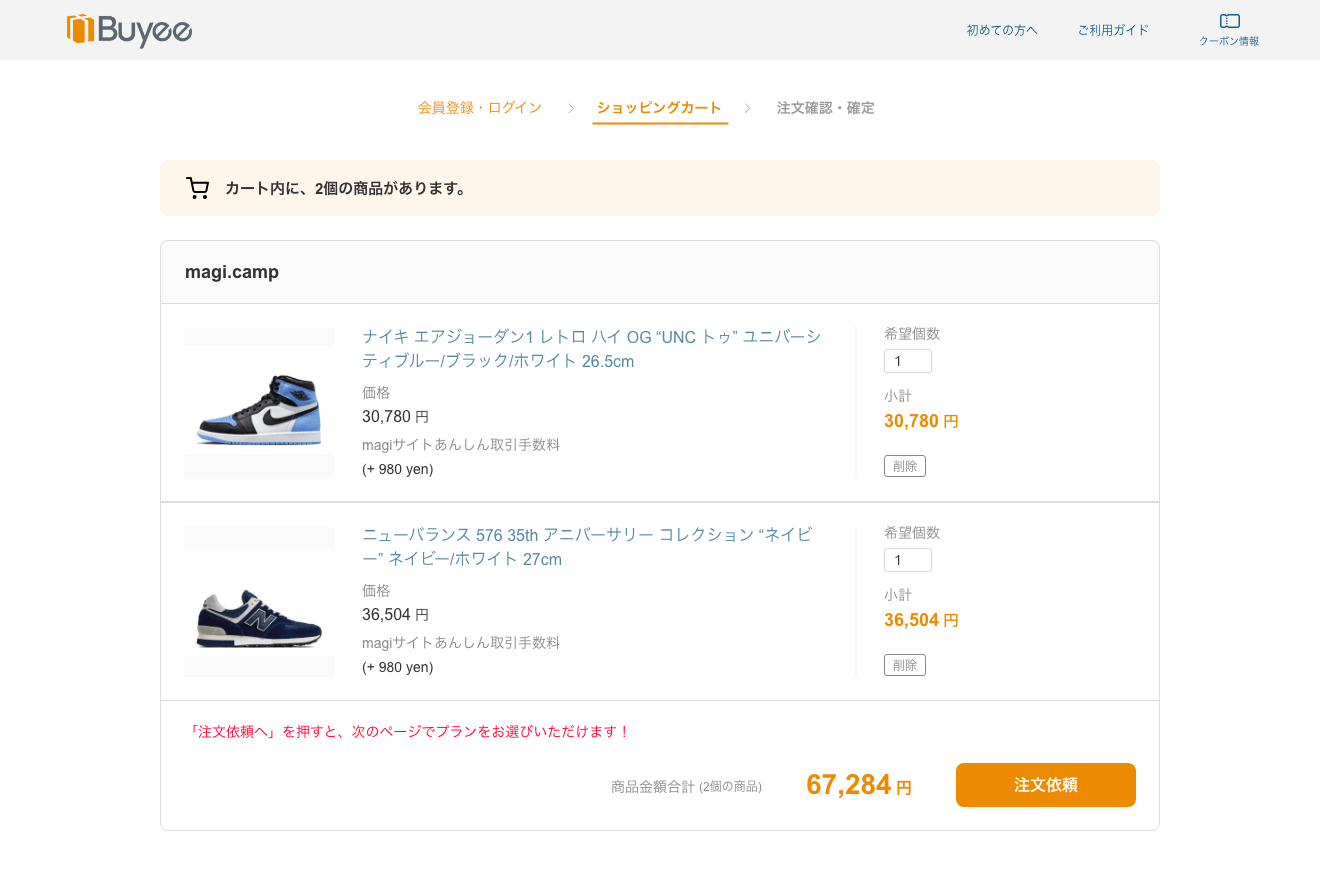Open the New Balance 576 product link
The image size is (1320, 895).
pos(588,547)
